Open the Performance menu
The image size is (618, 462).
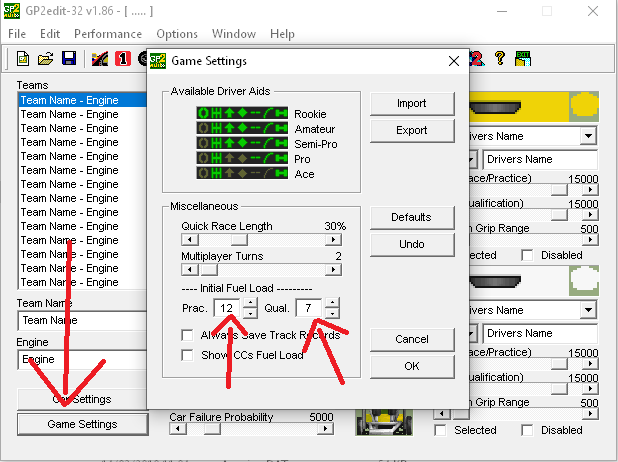click(107, 34)
